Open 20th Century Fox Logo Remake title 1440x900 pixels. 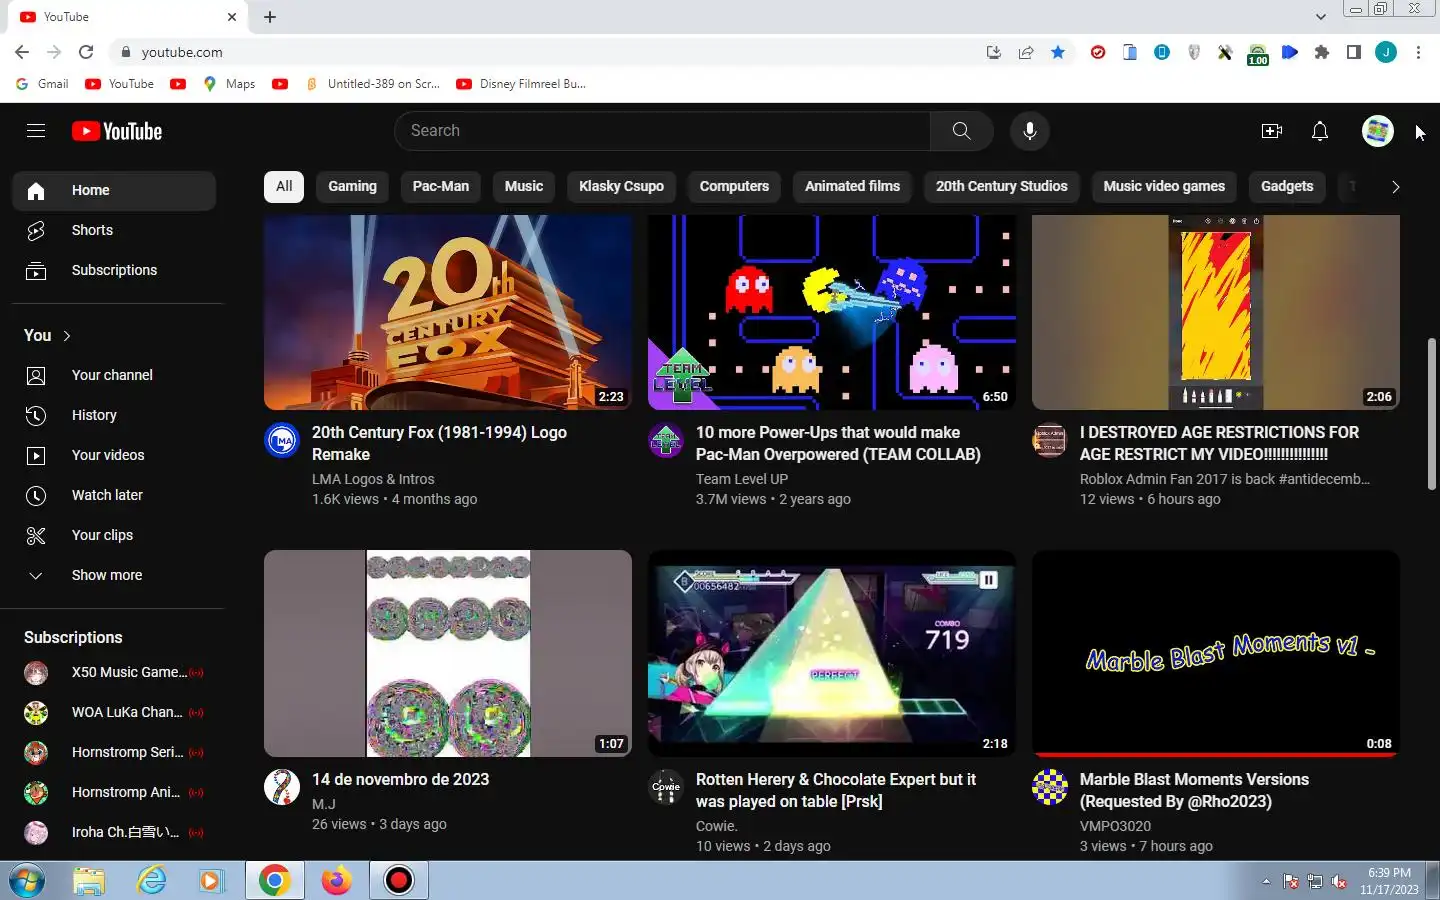click(439, 443)
